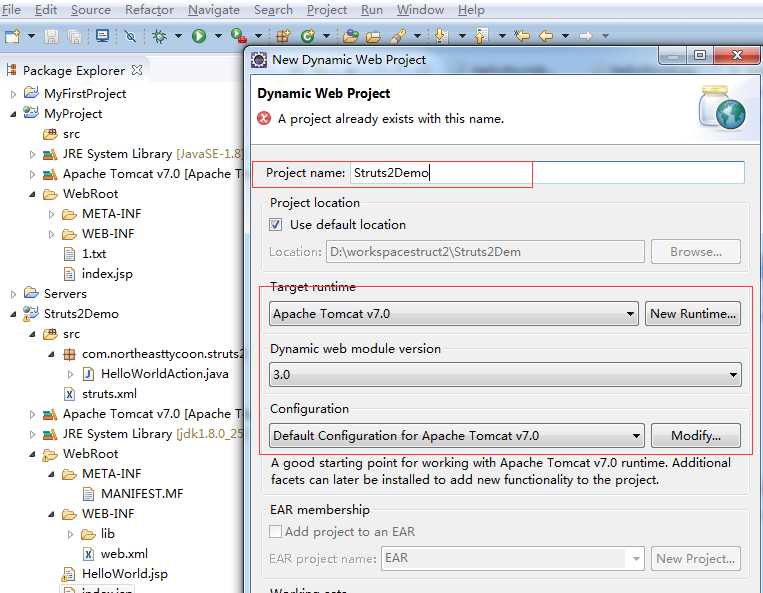
Task: Click the Debug bug icon
Action: pyautogui.click(x=159, y=36)
